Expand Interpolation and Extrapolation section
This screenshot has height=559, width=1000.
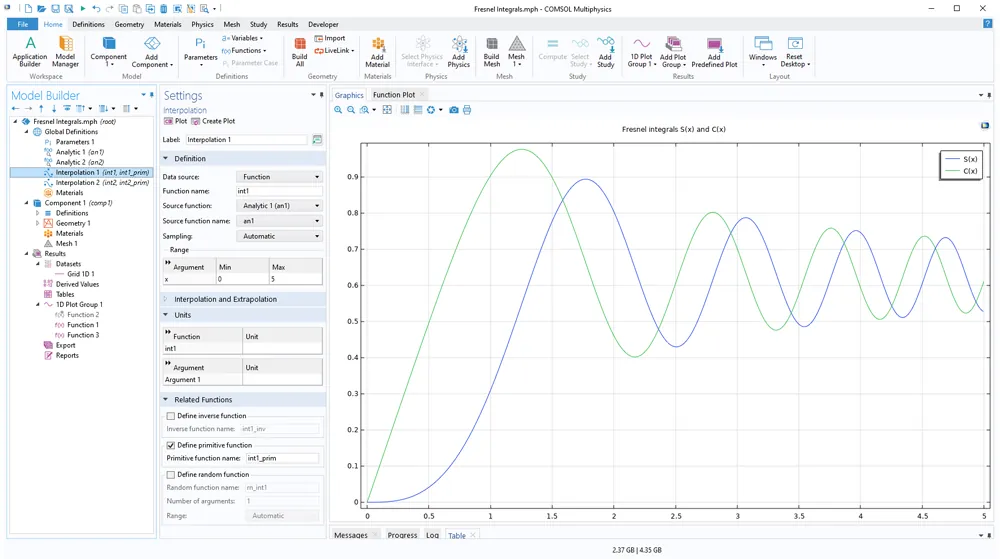(225, 299)
